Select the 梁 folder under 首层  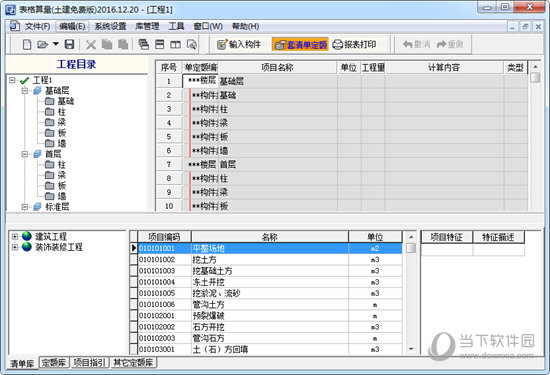(x=55, y=175)
